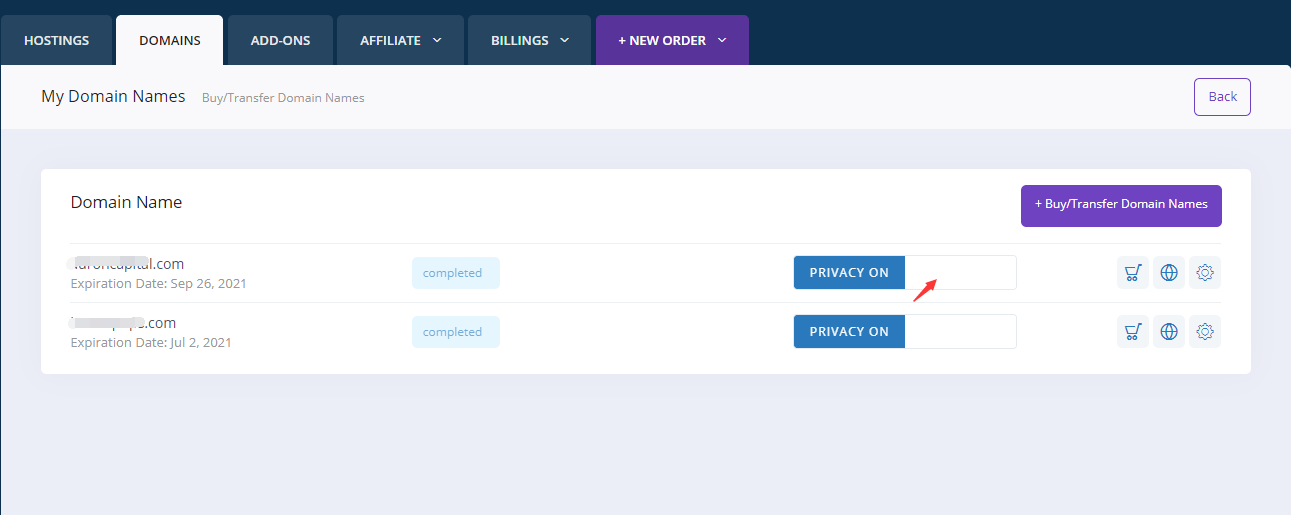Switch to the Add-Ons tab
The height and width of the screenshot is (515, 1291).
280,41
